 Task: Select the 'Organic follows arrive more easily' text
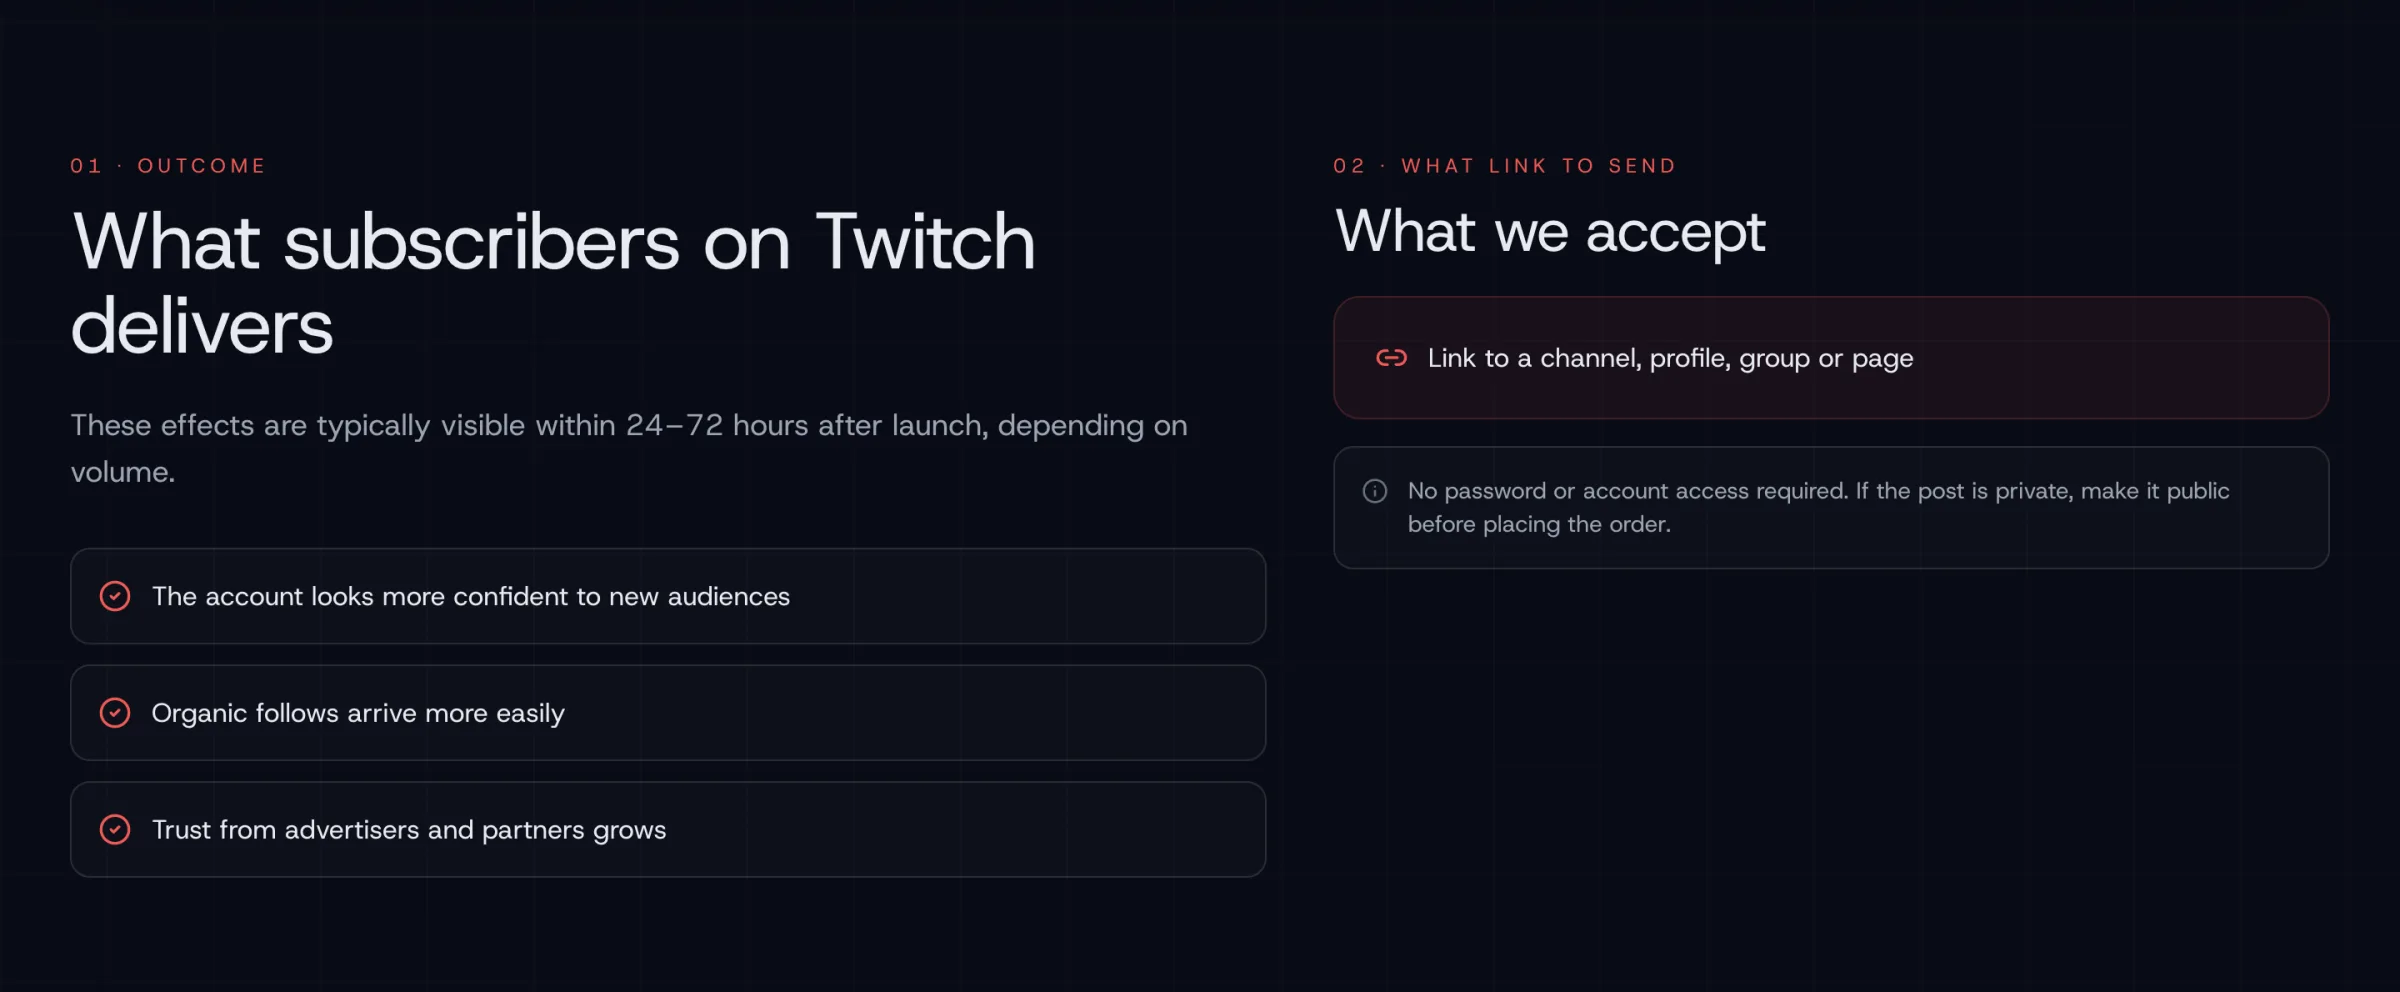pyautogui.click(x=358, y=714)
